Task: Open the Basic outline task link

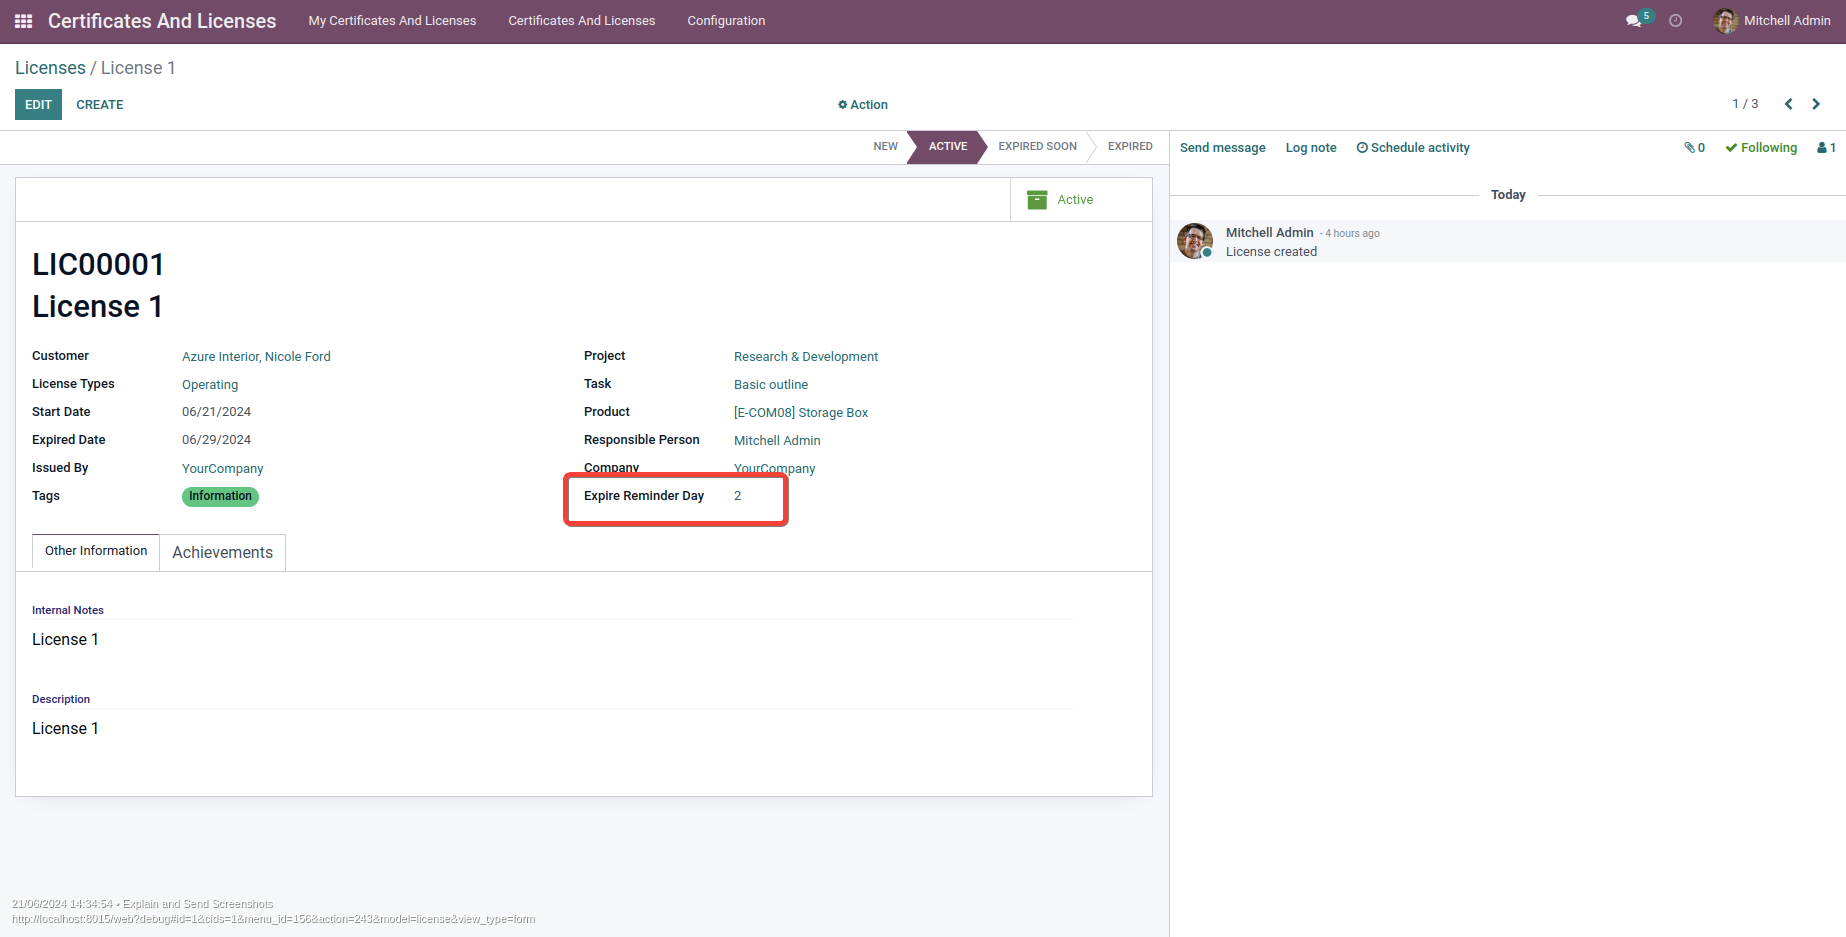Action: pos(771,385)
